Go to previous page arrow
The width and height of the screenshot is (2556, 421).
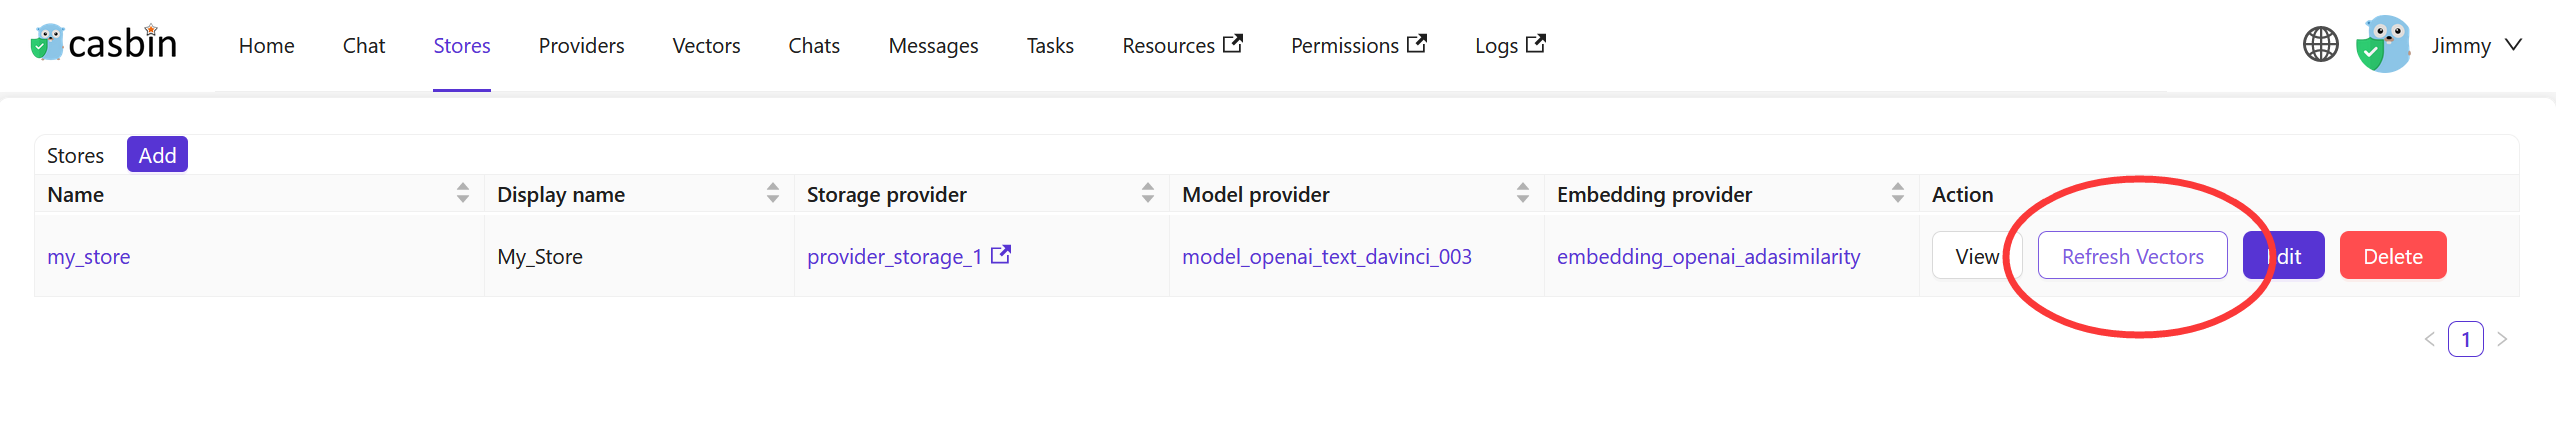(x=2429, y=340)
